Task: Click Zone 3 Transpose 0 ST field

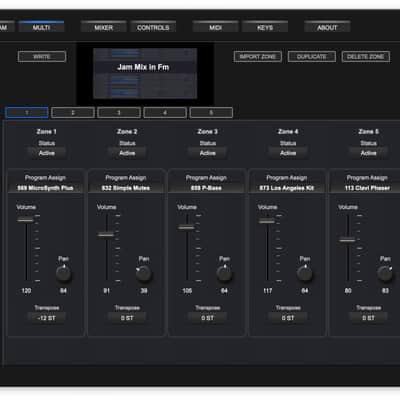Action: [207, 318]
